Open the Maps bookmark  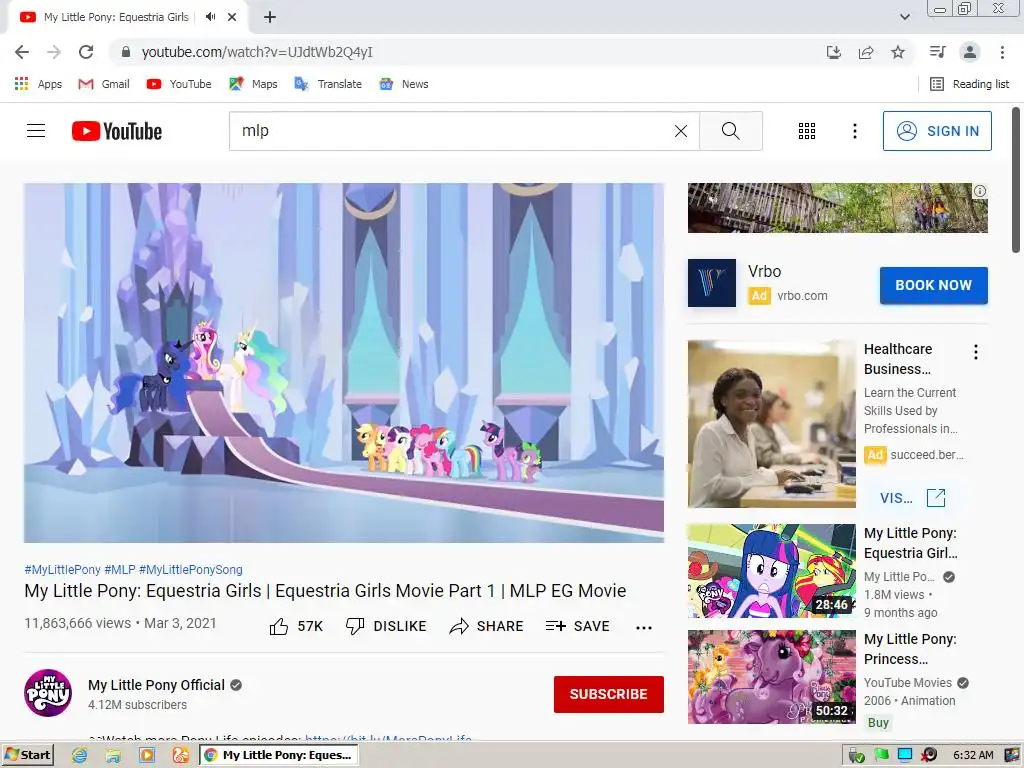click(253, 84)
